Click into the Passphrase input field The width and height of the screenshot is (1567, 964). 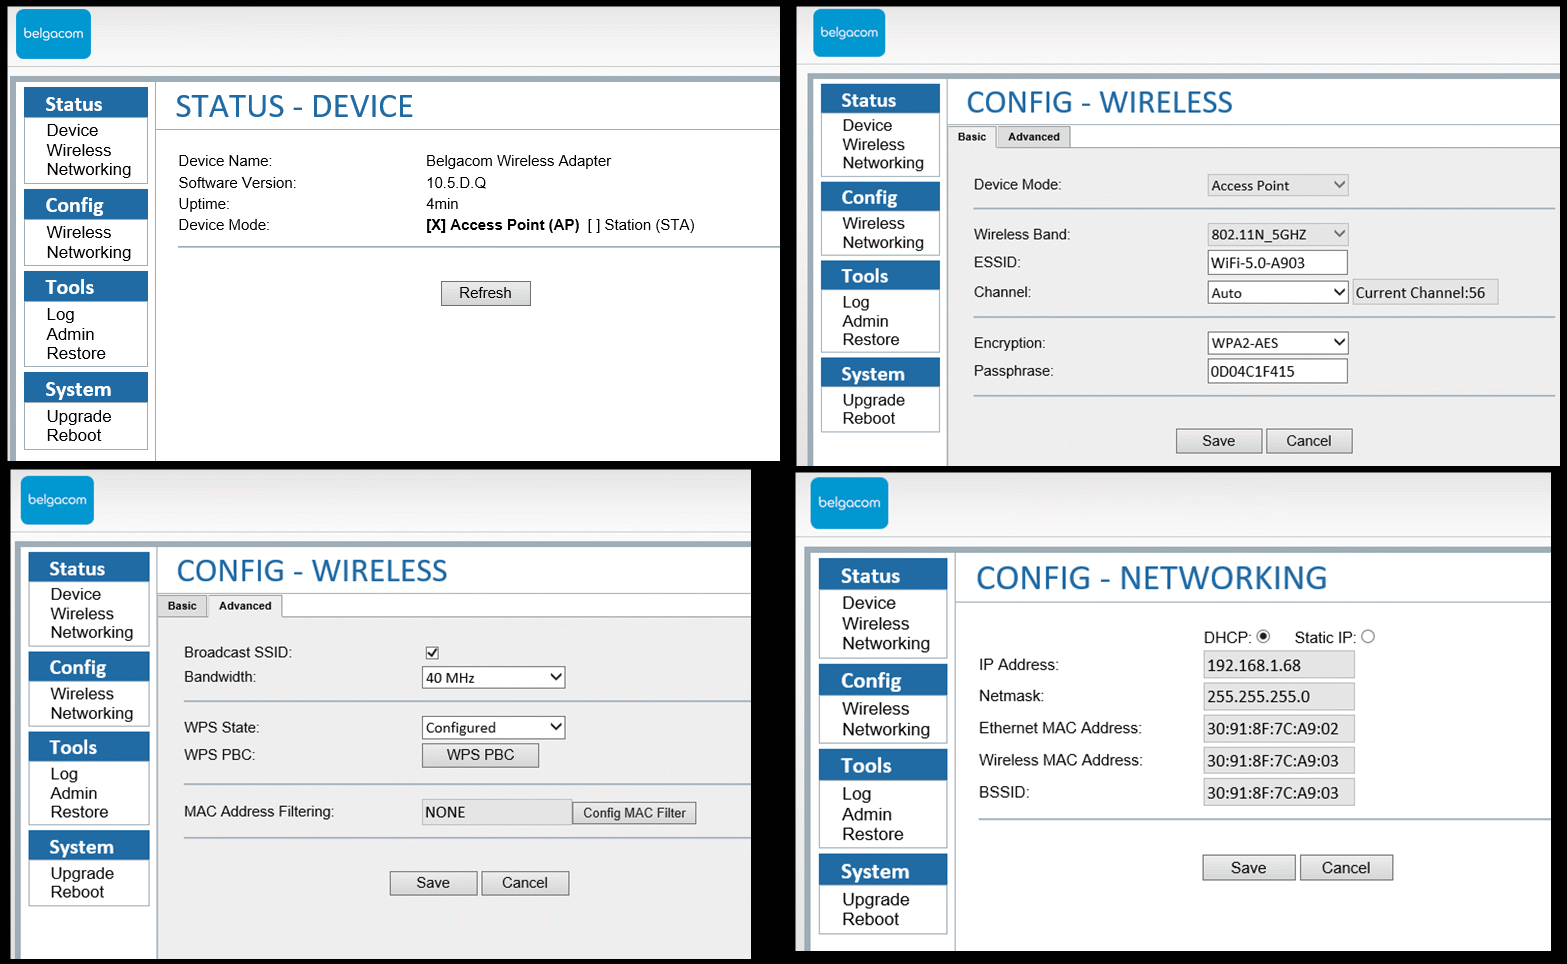(x=1277, y=371)
